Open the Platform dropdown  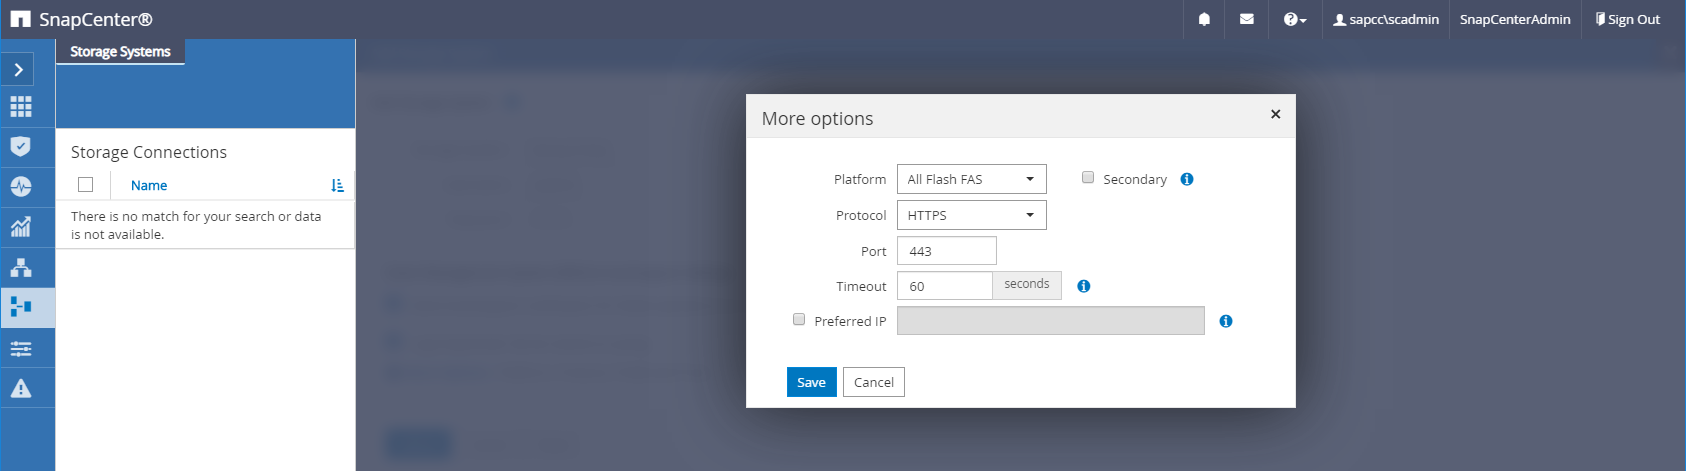(x=971, y=179)
